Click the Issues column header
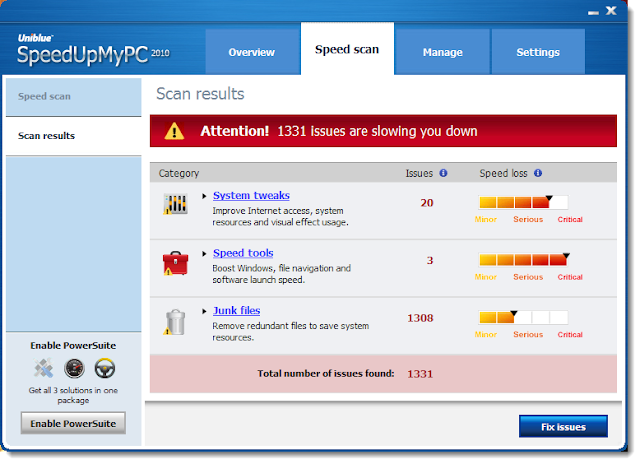 pos(419,173)
